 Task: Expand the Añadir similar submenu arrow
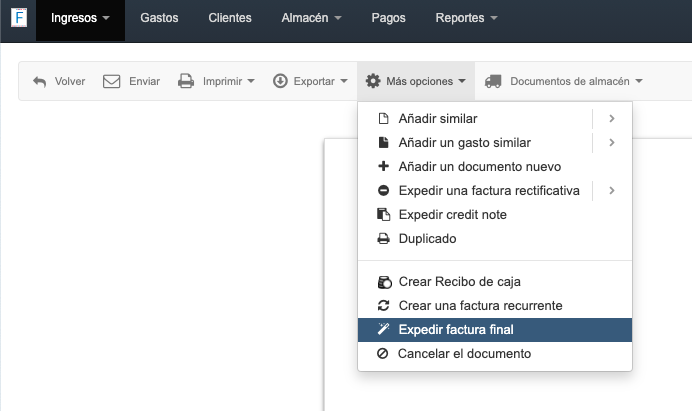(x=611, y=119)
